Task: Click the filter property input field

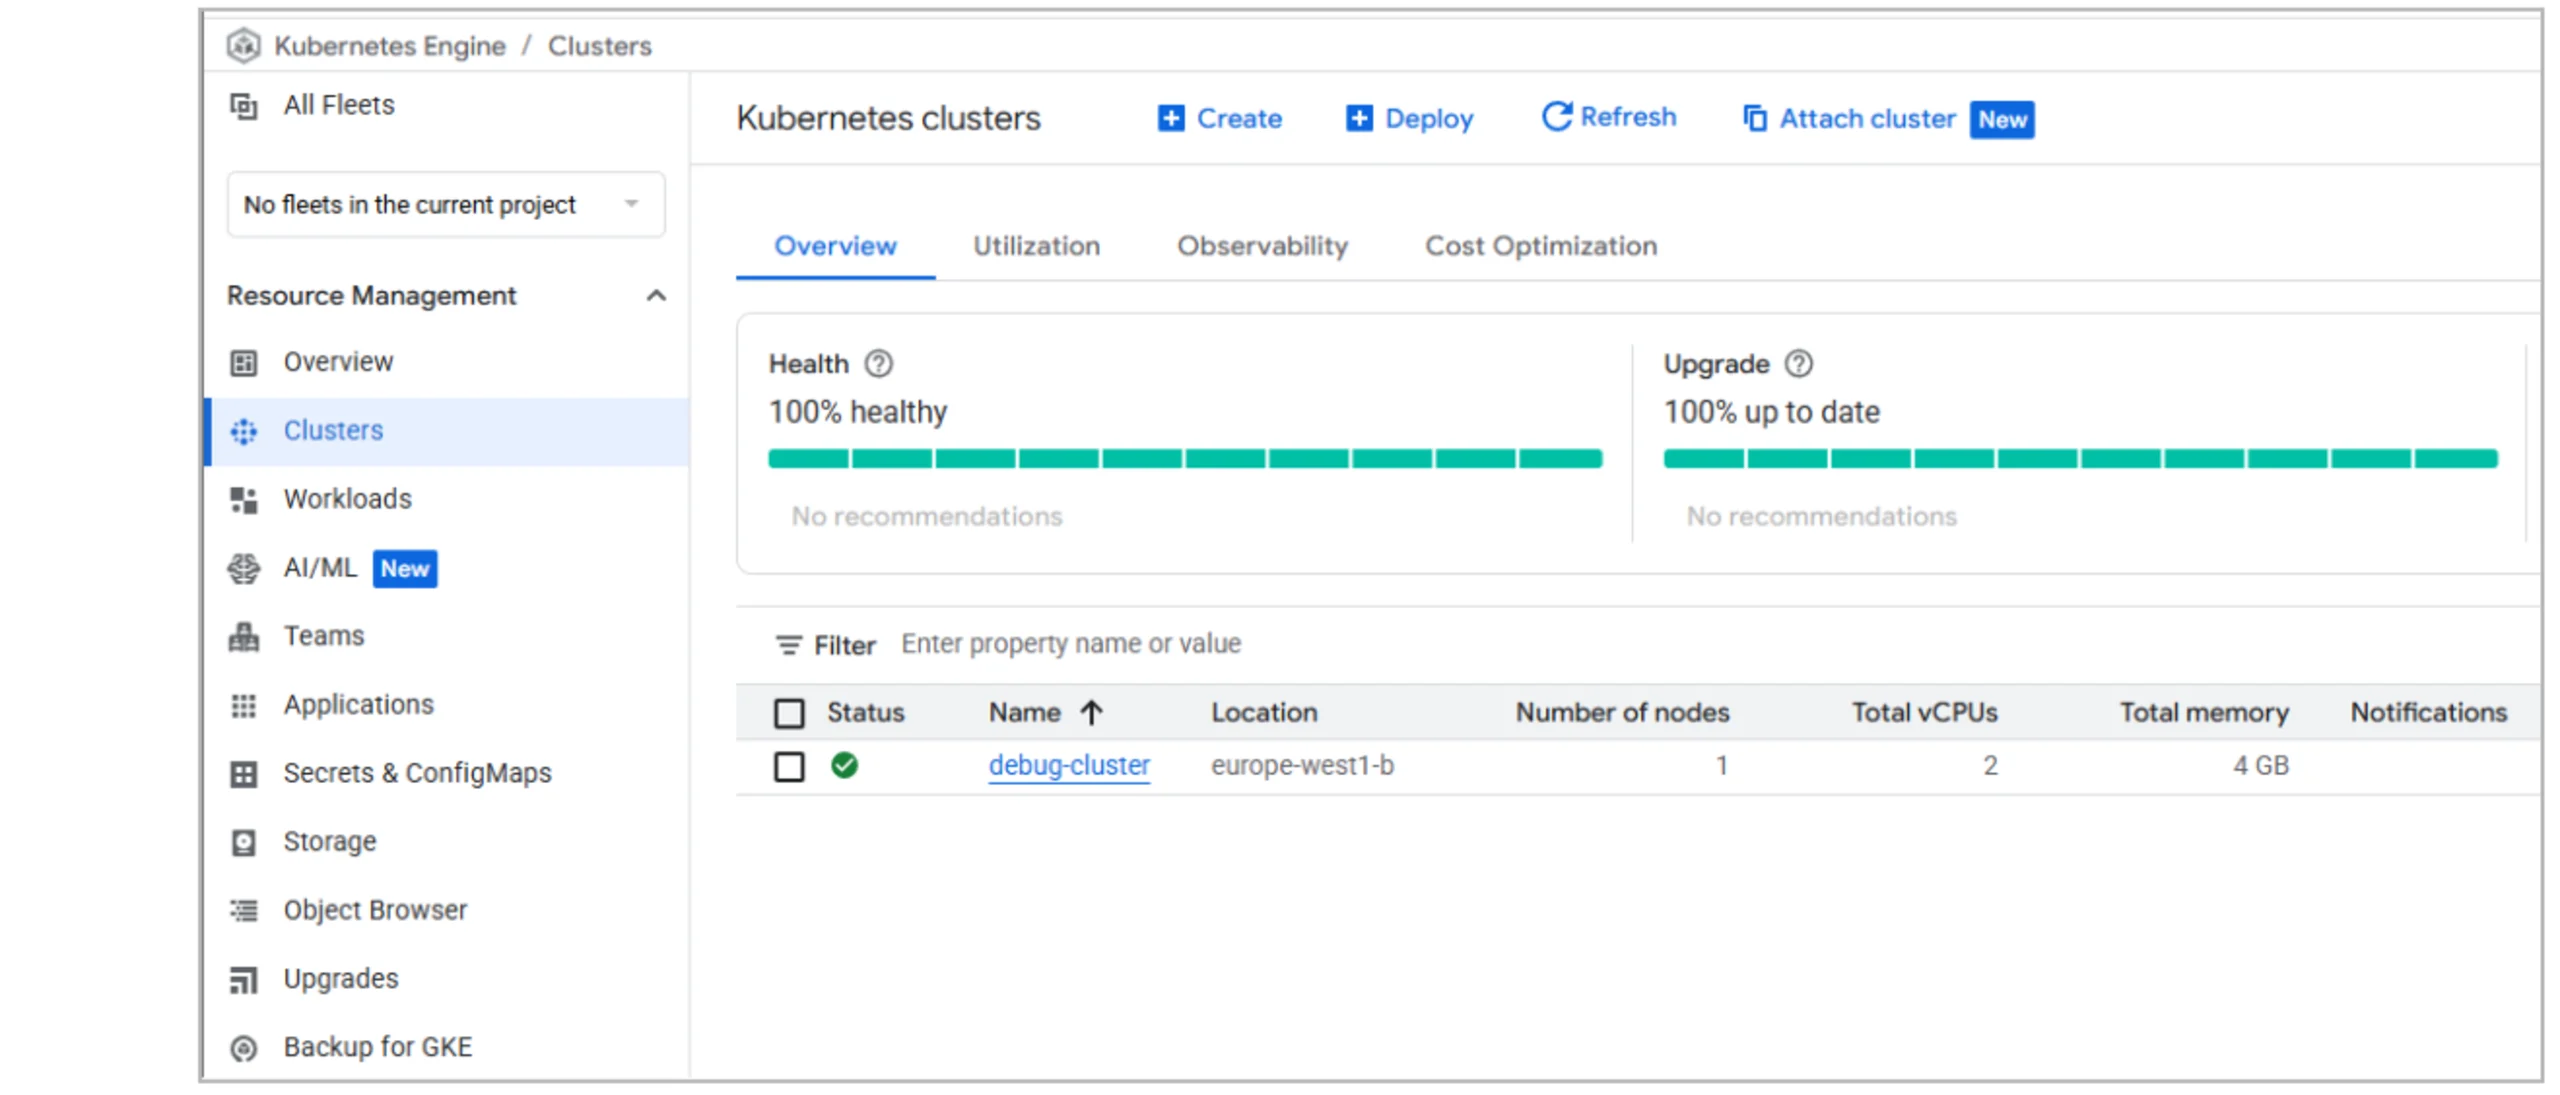Action: (1070, 643)
